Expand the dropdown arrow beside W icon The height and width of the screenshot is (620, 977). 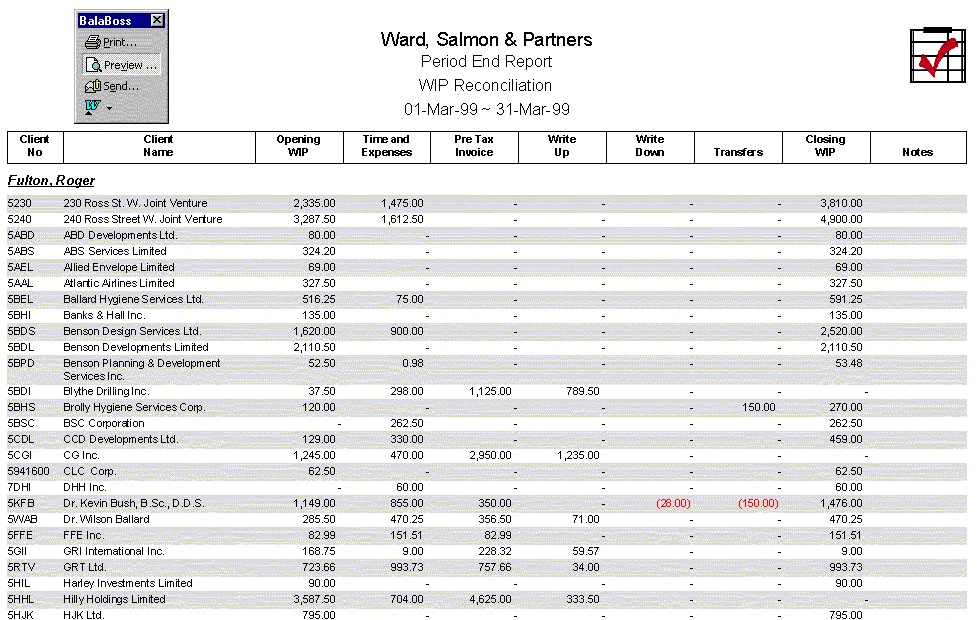click(x=109, y=108)
